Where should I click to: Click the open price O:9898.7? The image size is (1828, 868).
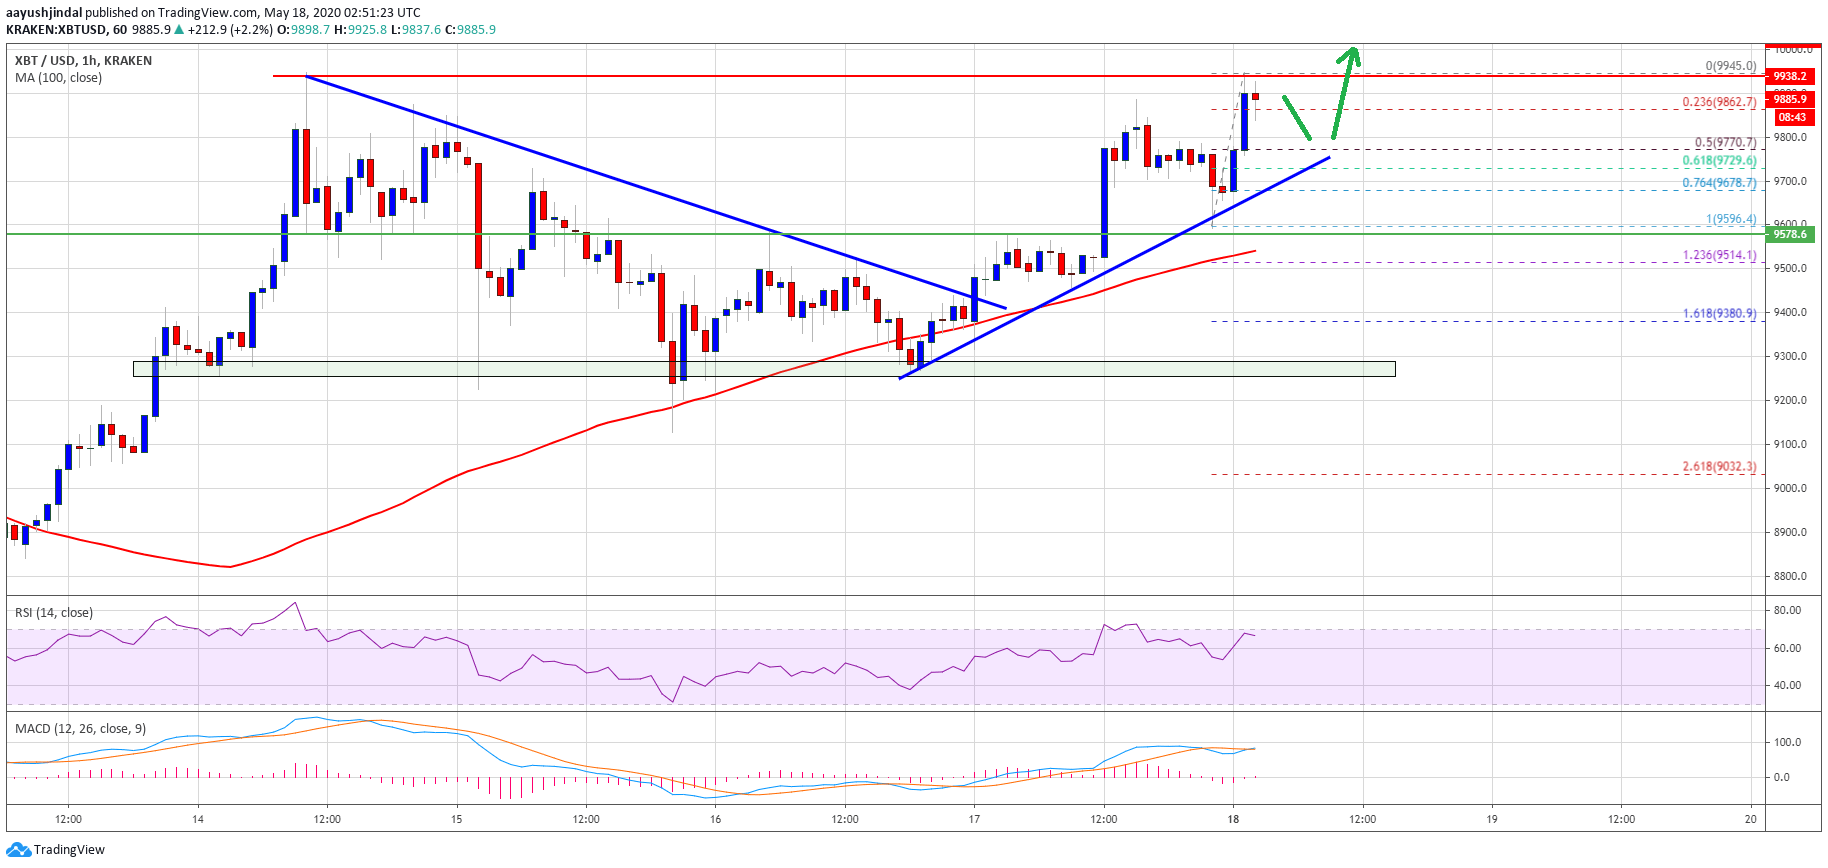point(303,30)
